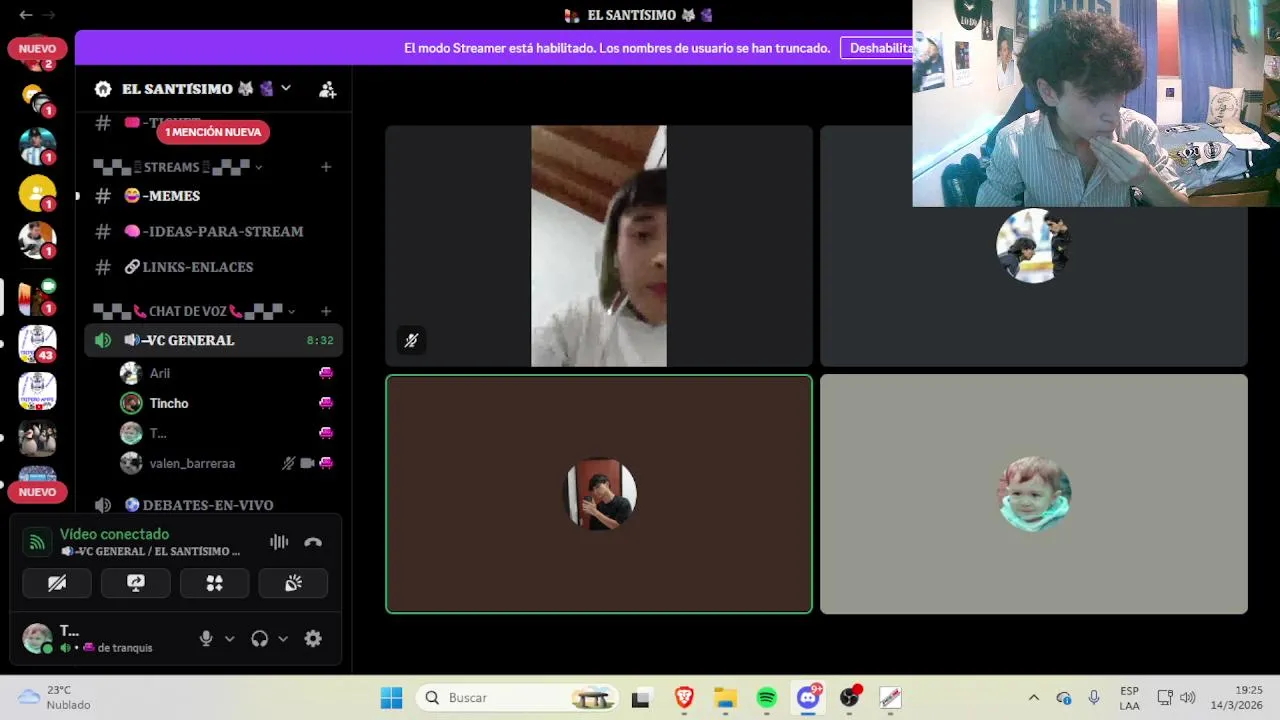This screenshot has width=1280, height=720.
Task: Open the MEMES text channel
Action: point(213,196)
